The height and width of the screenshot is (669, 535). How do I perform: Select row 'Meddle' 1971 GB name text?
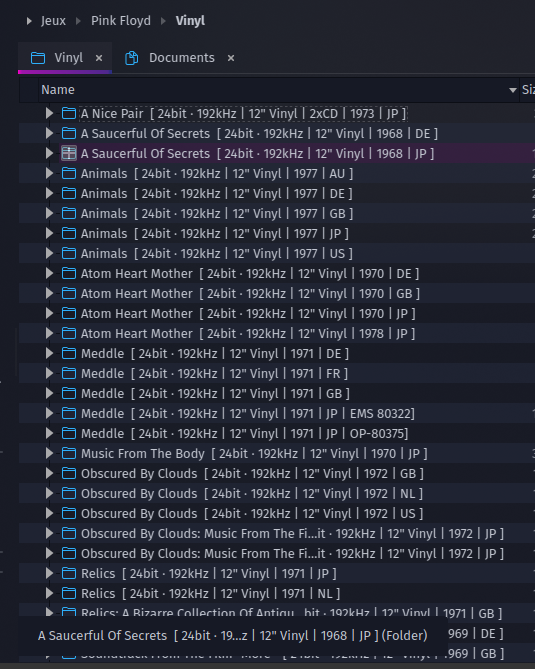215,393
